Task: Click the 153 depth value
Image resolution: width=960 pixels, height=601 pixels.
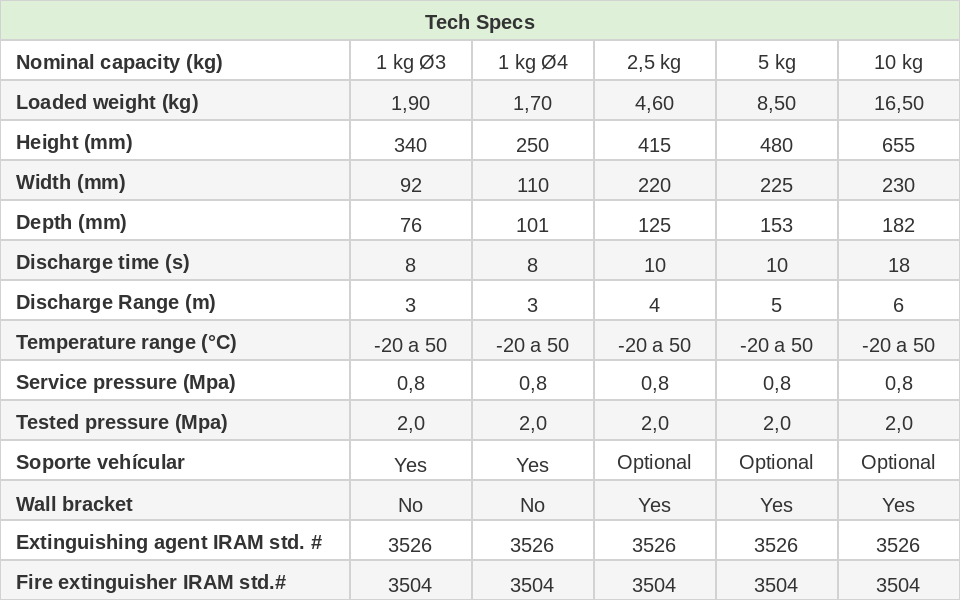Action: coord(776,225)
